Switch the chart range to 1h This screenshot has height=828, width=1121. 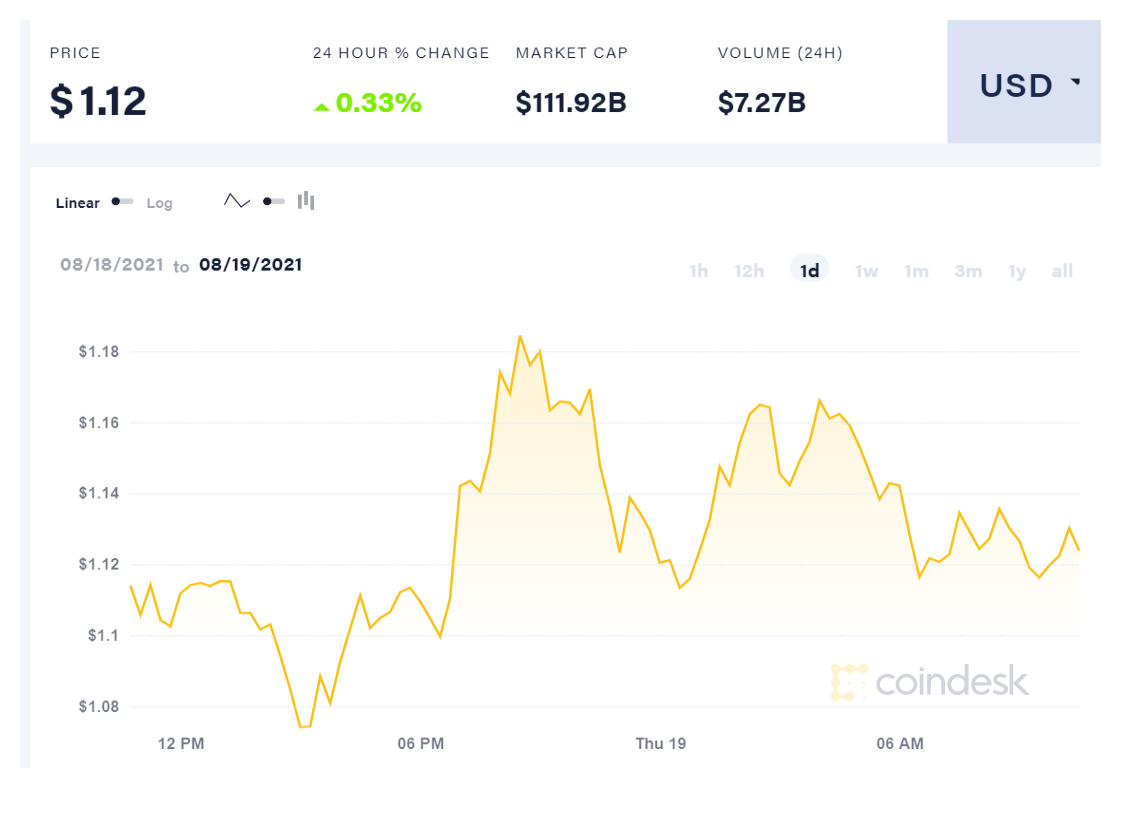(698, 271)
